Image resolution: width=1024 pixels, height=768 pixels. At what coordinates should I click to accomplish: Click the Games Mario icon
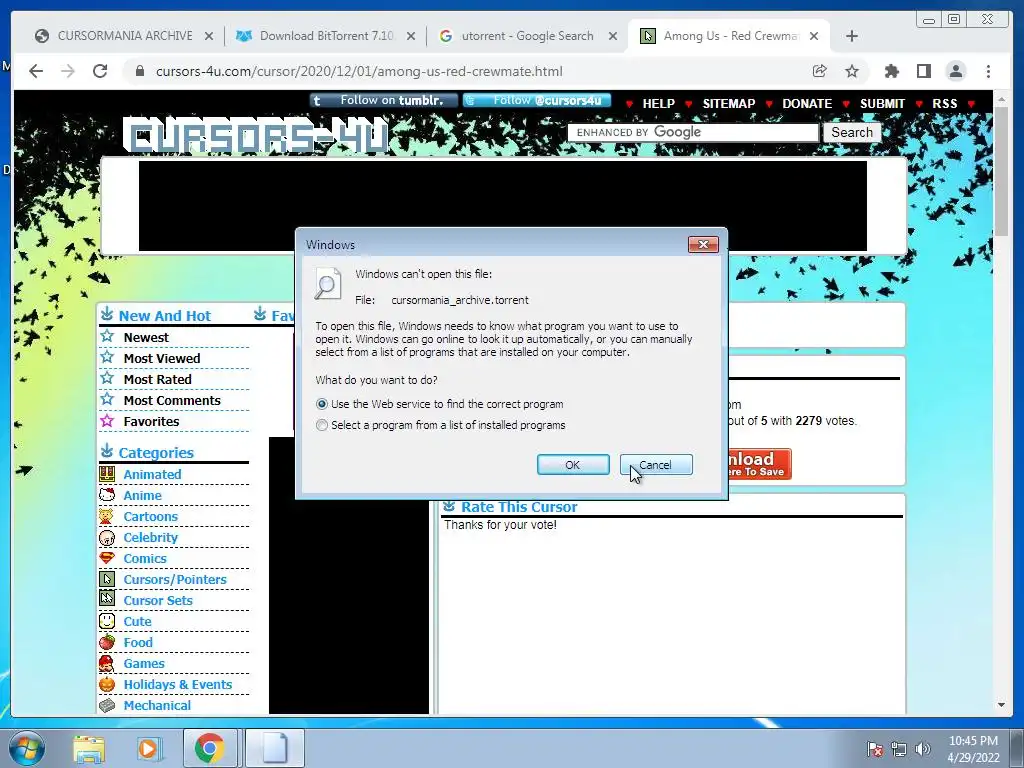107,664
